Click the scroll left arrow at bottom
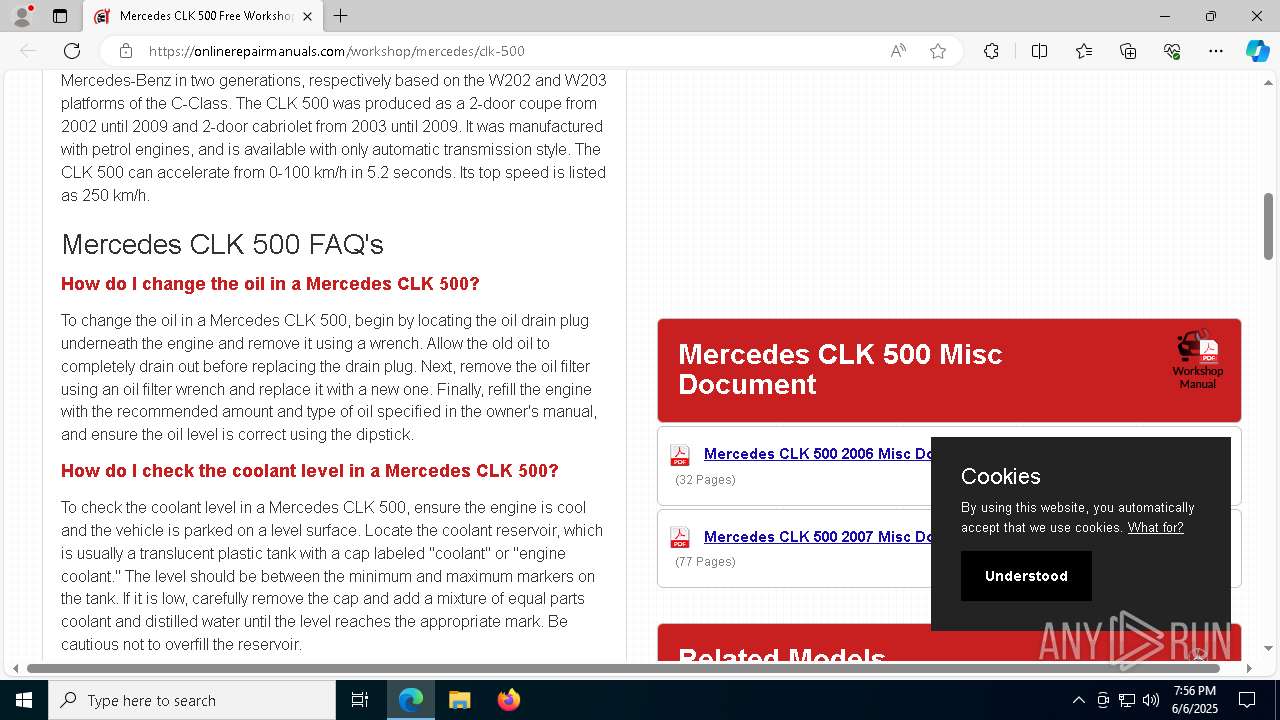This screenshot has height=720, width=1280. pos(15,668)
